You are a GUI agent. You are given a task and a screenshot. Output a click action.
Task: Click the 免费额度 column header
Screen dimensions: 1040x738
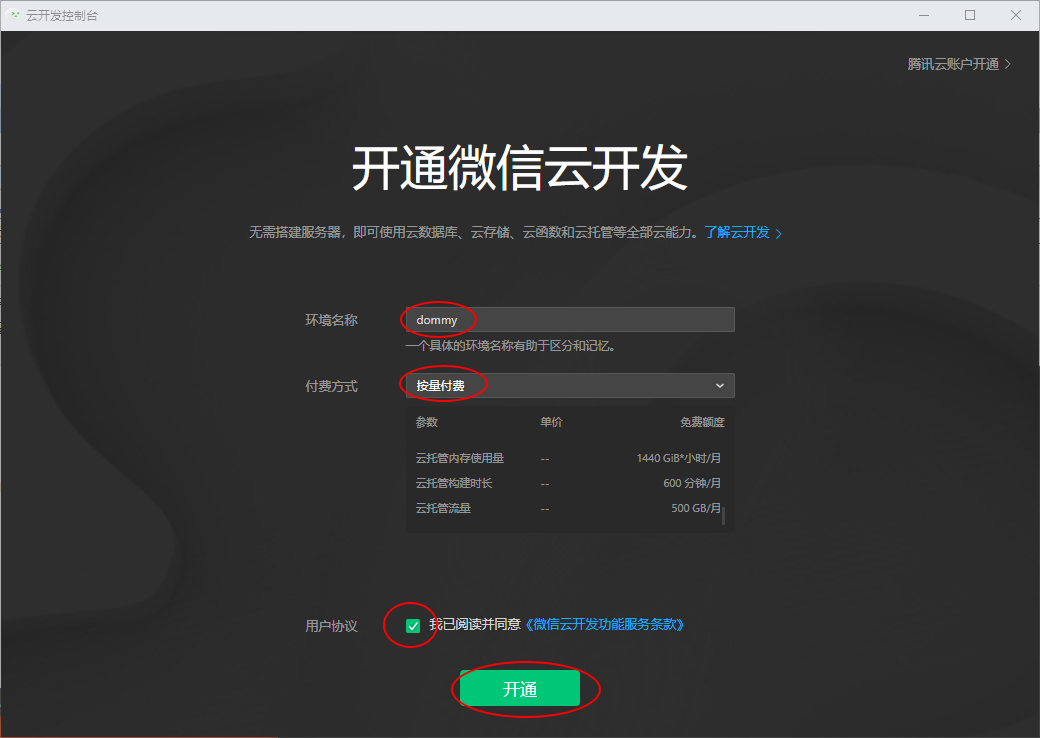702,422
